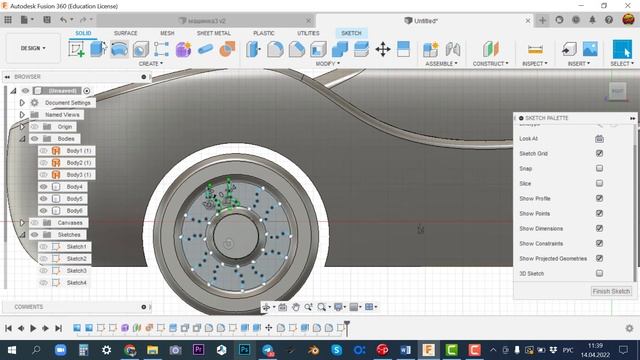Toggle the Show Constraints checkbox
The image size is (640, 360).
599,243
